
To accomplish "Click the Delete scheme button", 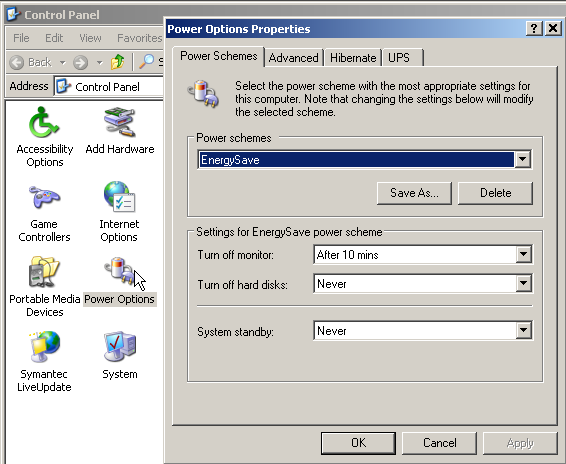I will (495, 193).
